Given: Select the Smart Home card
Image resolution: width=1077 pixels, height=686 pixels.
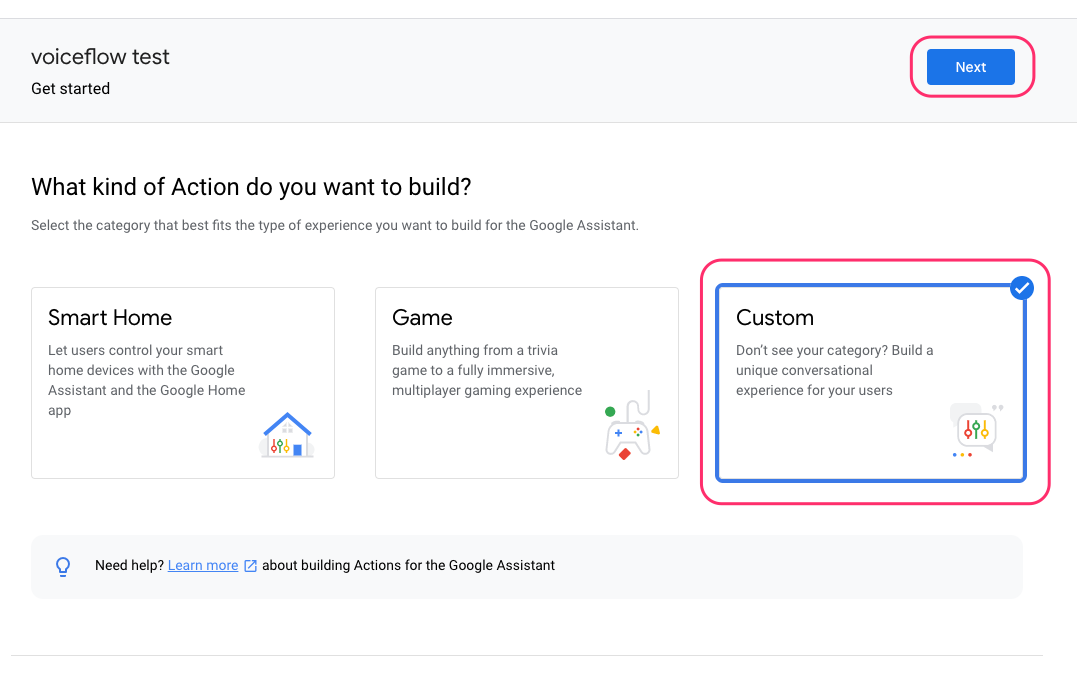Looking at the screenshot, I should click(183, 382).
